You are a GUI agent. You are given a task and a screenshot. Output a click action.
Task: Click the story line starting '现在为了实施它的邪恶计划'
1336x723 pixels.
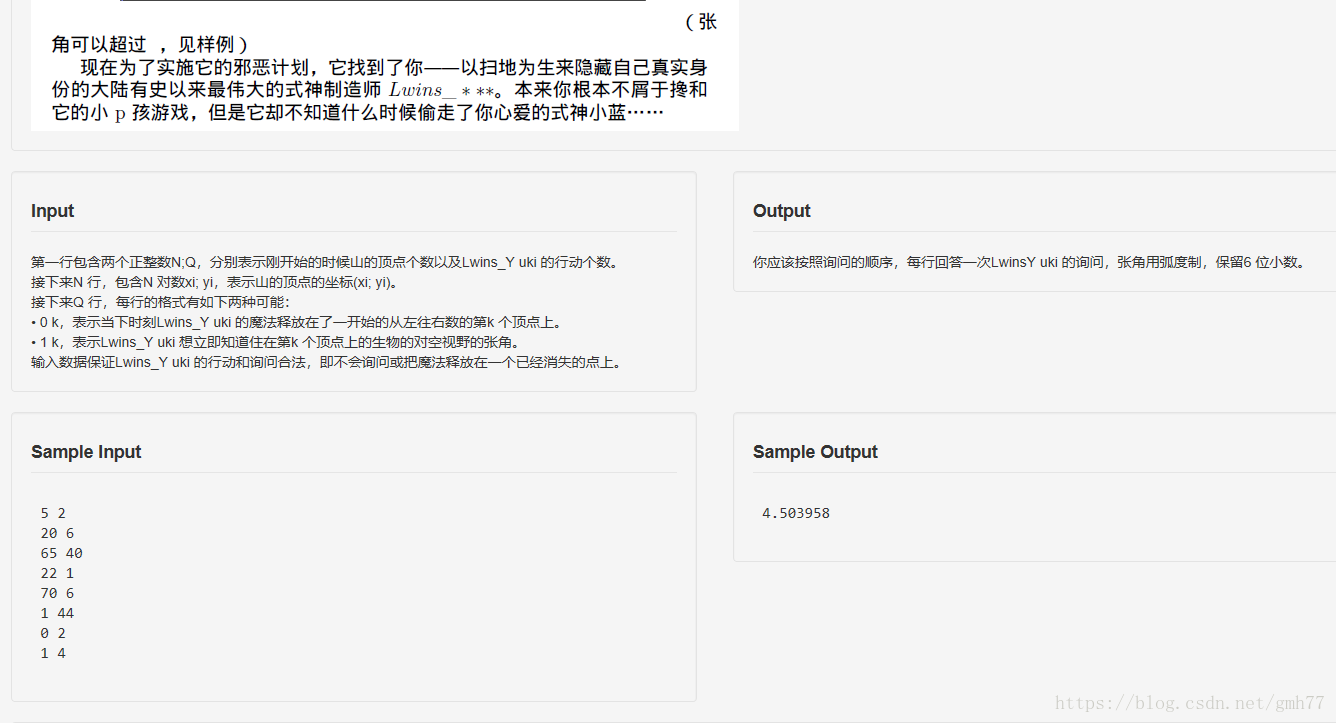click(x=394, y=67)
